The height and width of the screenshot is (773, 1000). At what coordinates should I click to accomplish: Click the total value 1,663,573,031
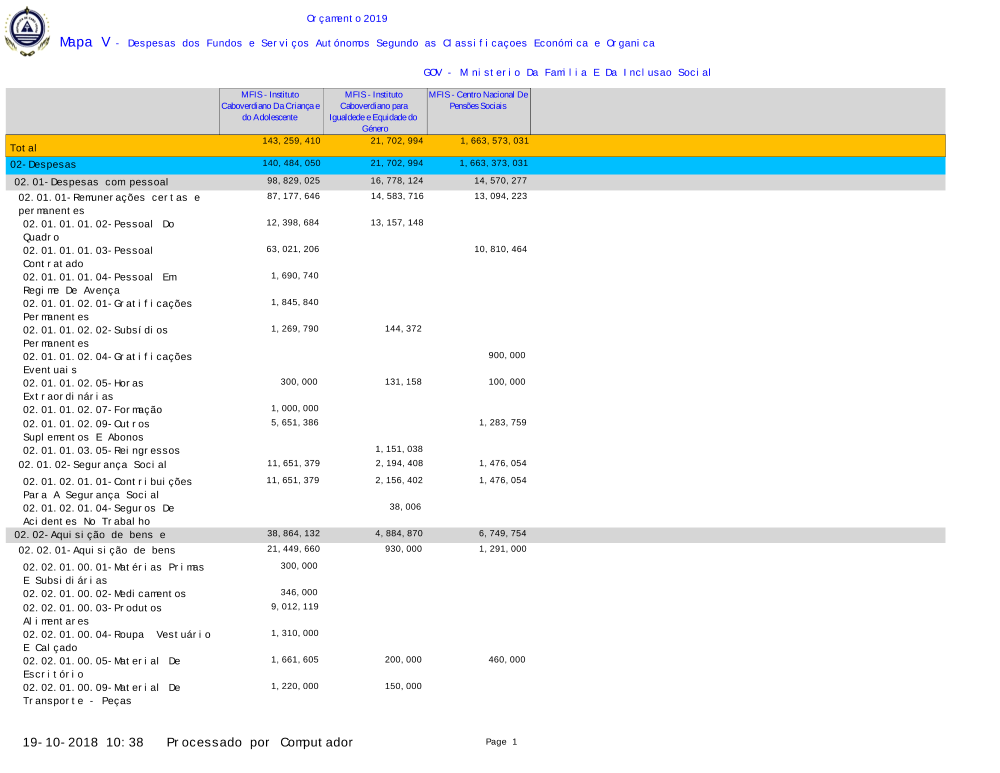point(494,141)
